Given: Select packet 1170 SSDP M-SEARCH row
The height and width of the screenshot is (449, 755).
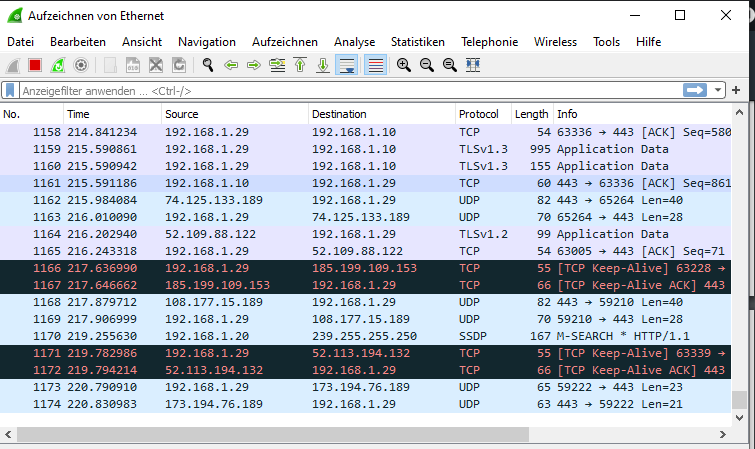Looking at the screenshot, I should tap(365, 336).
